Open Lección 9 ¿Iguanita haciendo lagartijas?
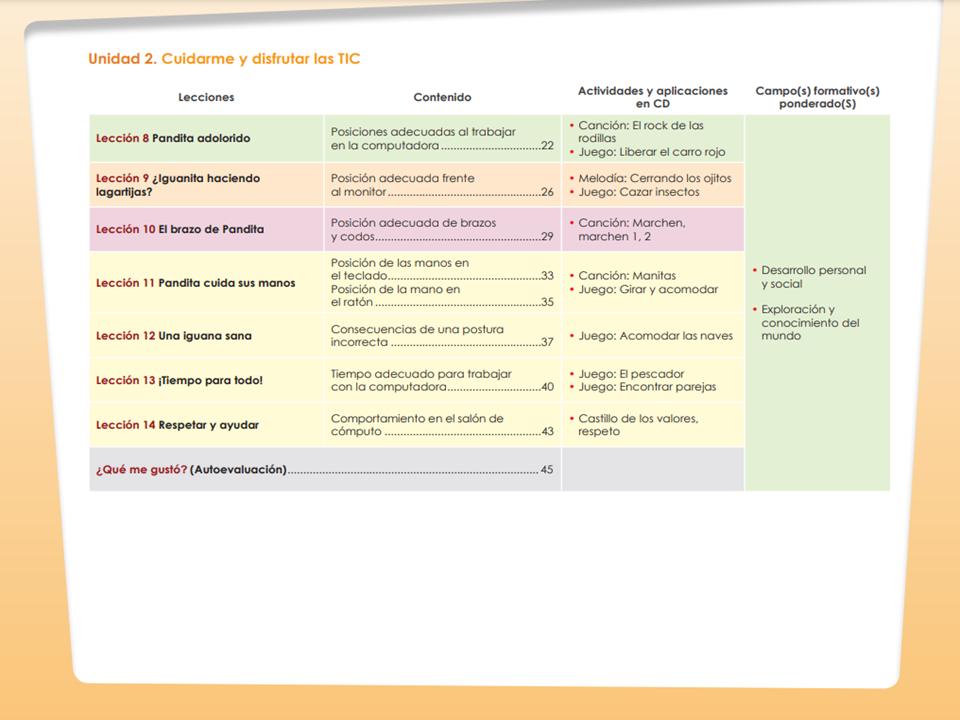Viewport: 960px width, 720px height. tap(178, 185)
